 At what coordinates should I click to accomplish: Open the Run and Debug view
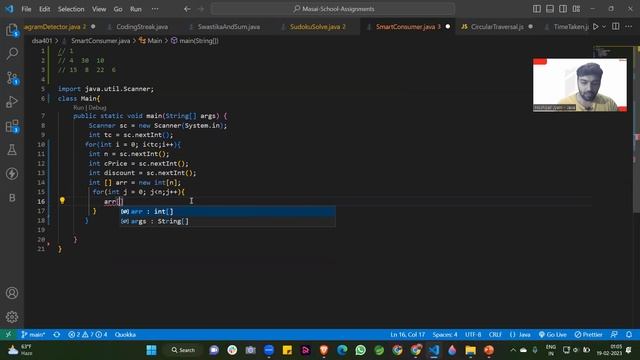point(12,102)
